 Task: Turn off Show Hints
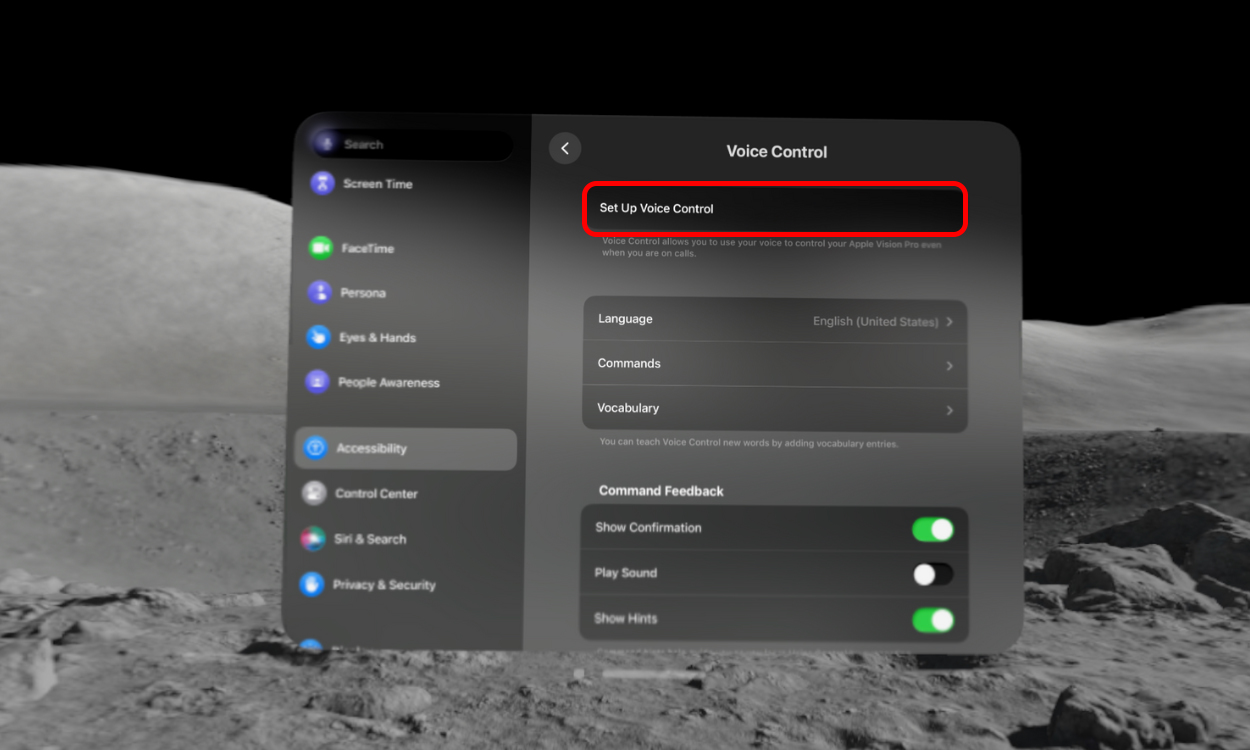click(932, 620)
